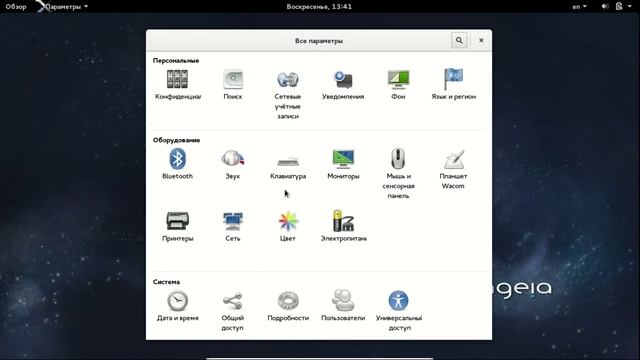Open the en keyboard layout dropdown
The height and width of the screenshot is (360, 640).
pos(579,7)
